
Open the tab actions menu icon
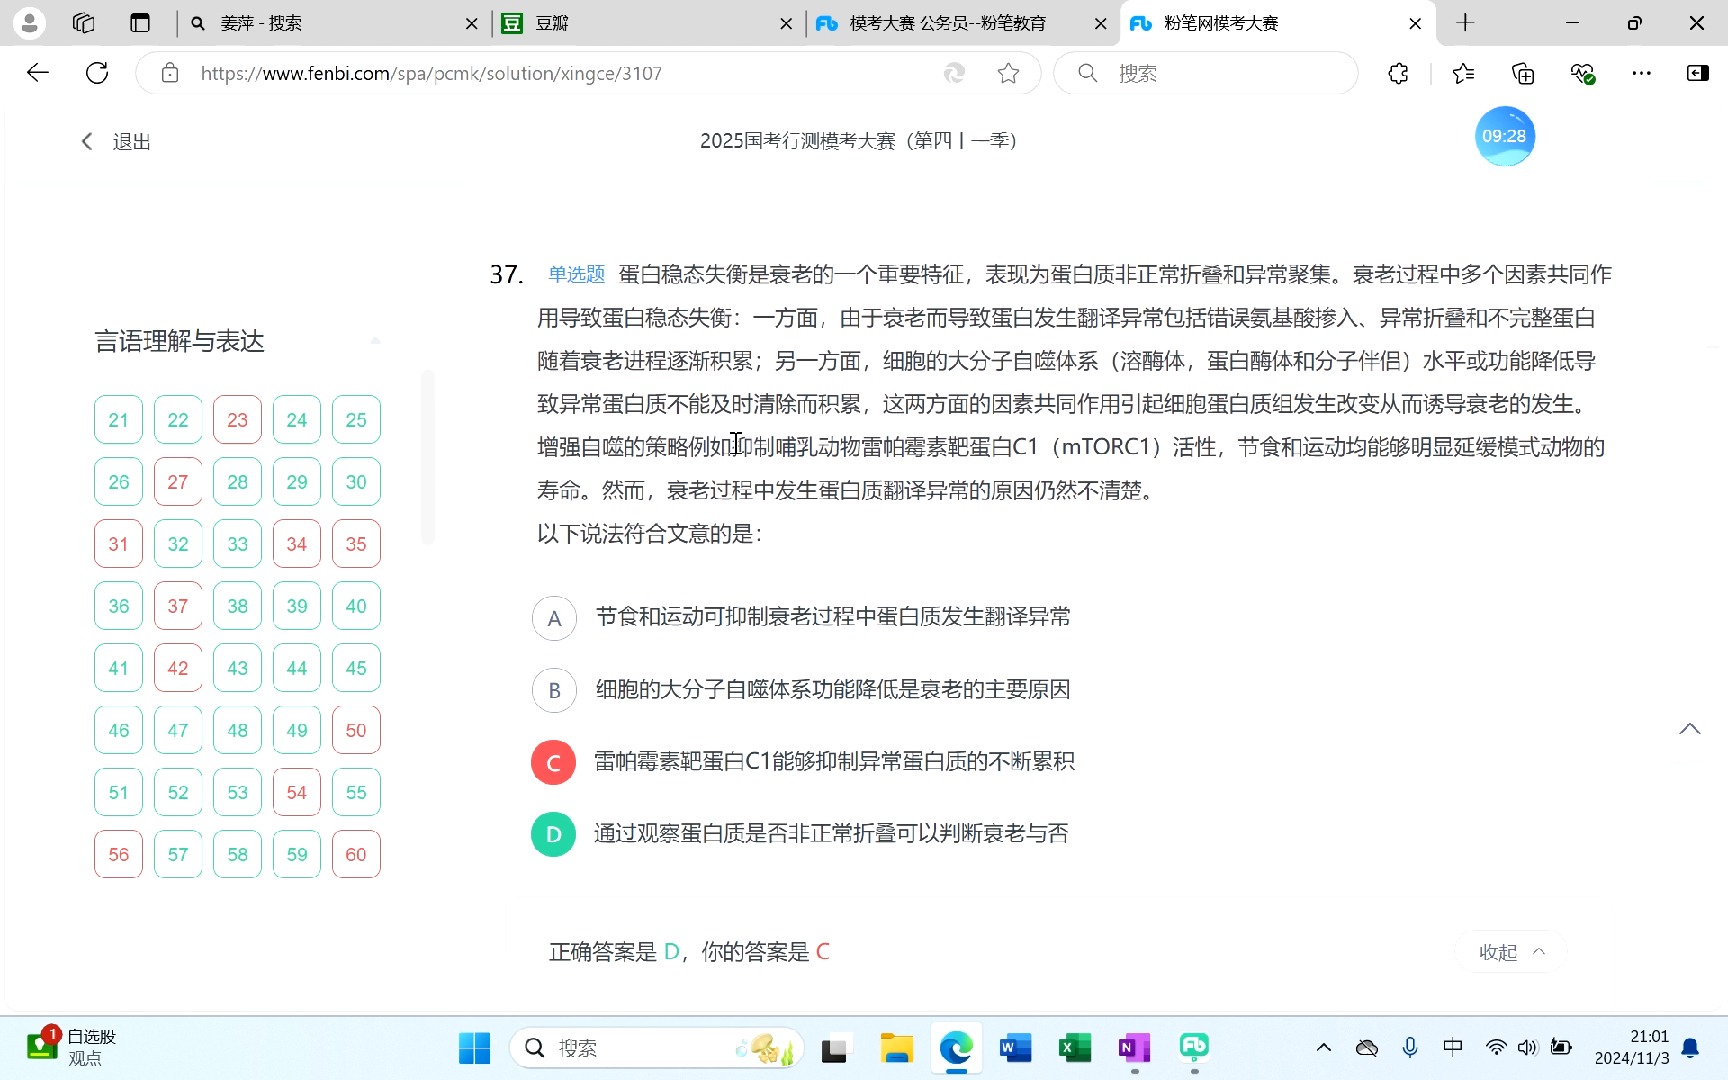[140, 23]
